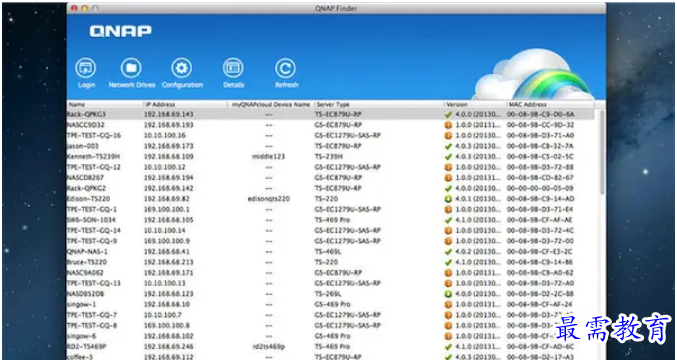Sort by the IP Address column header
This screenshot has width=677, height=360.
(x=185, y=104)
